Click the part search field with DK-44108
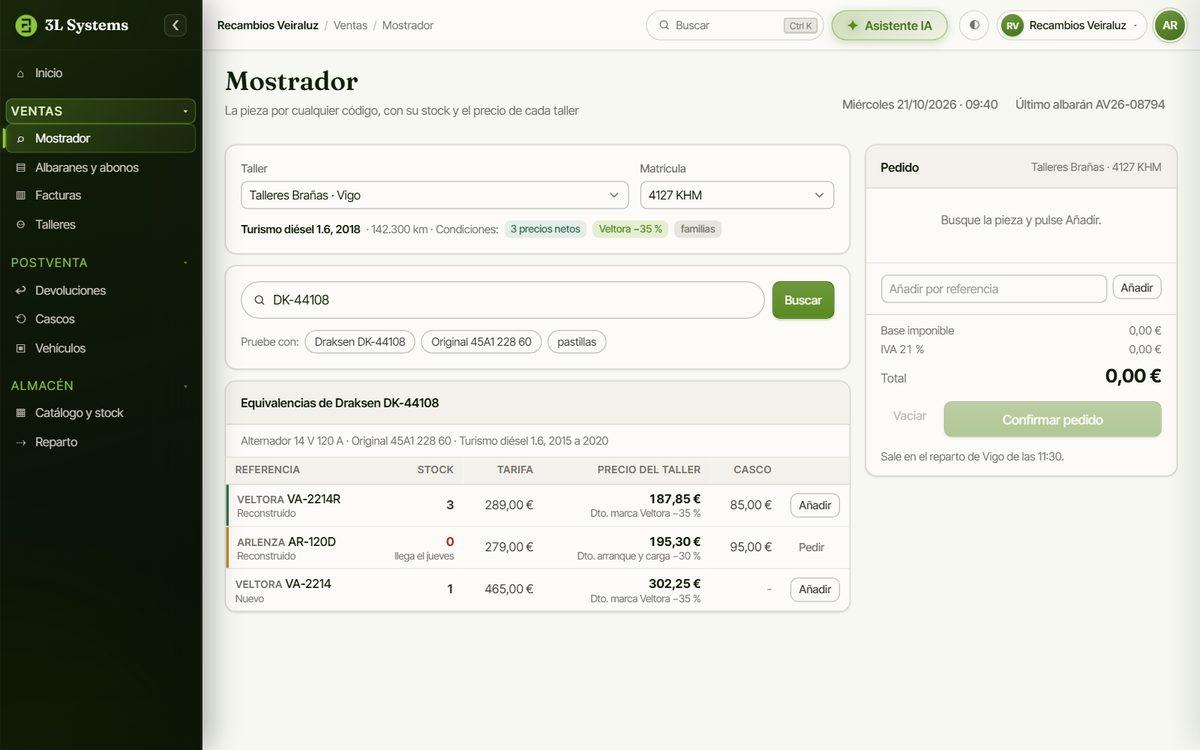This screenshot has width=1200, height=750. [503, 300]
